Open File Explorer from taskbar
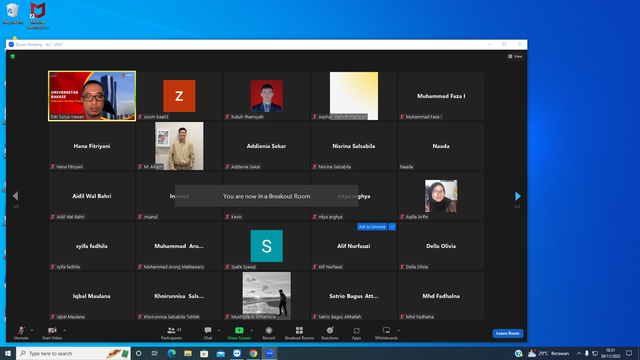 188,353
